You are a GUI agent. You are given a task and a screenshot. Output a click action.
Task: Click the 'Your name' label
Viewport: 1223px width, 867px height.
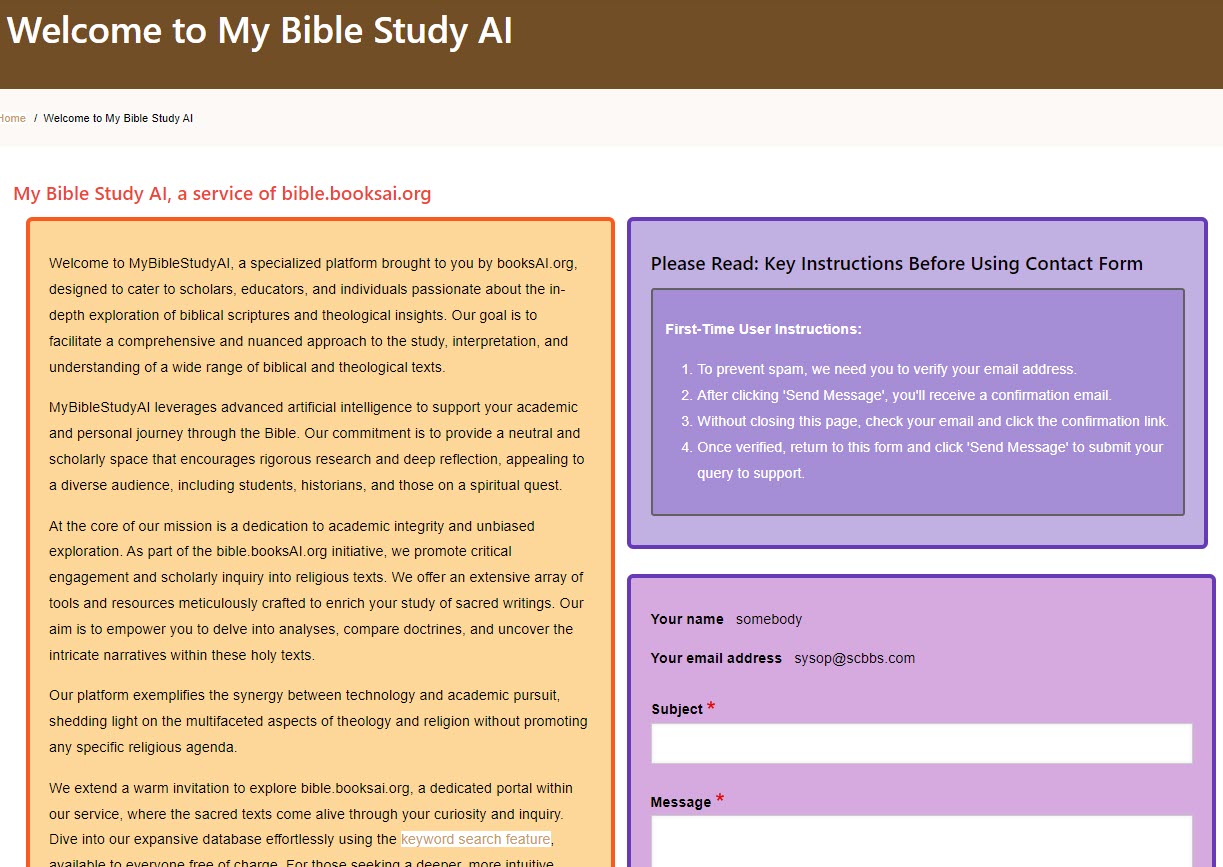point(687,619)
